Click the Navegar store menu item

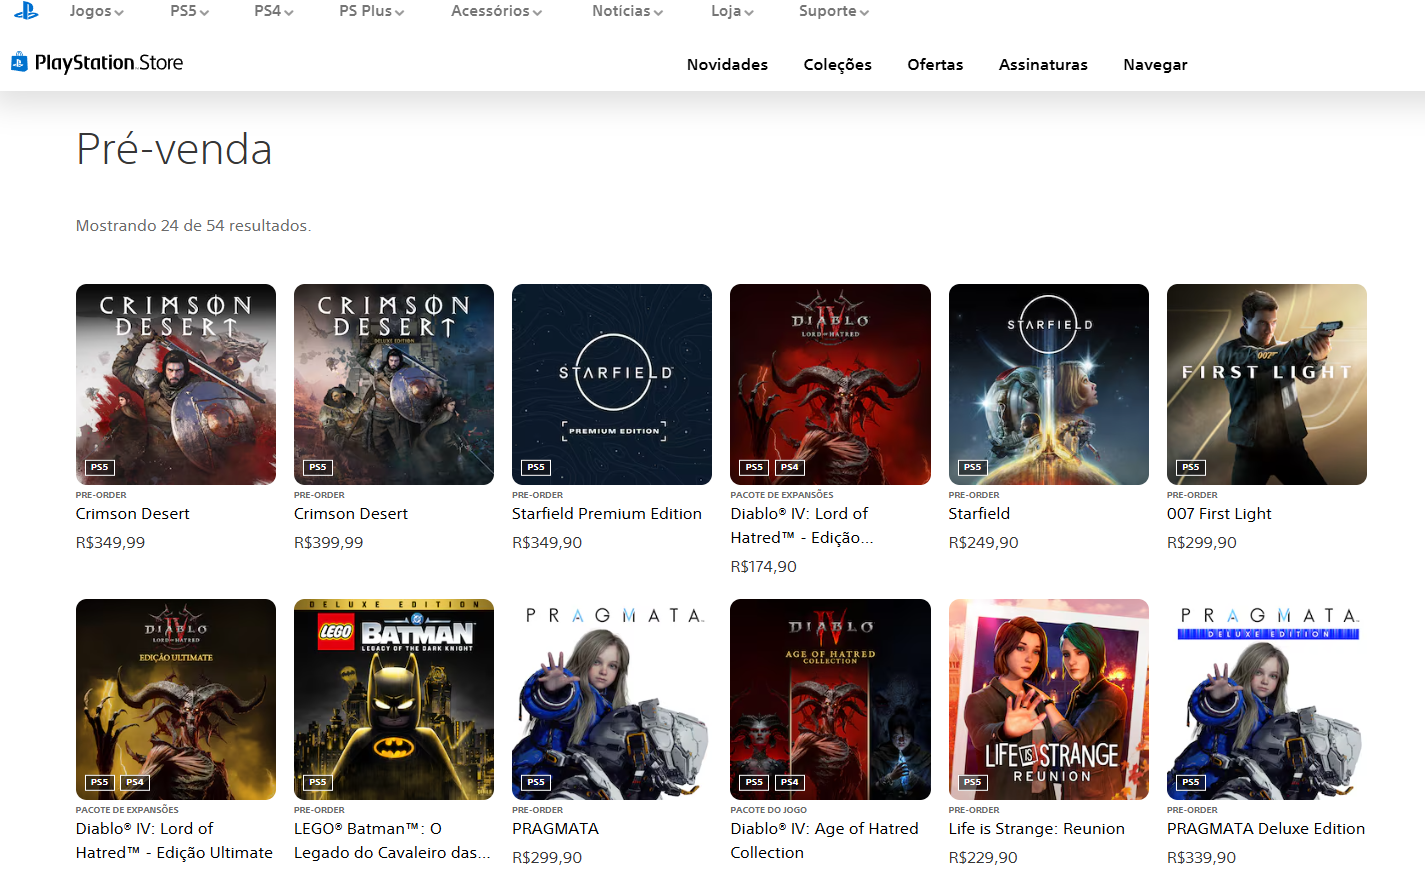tap(1155, 64)
